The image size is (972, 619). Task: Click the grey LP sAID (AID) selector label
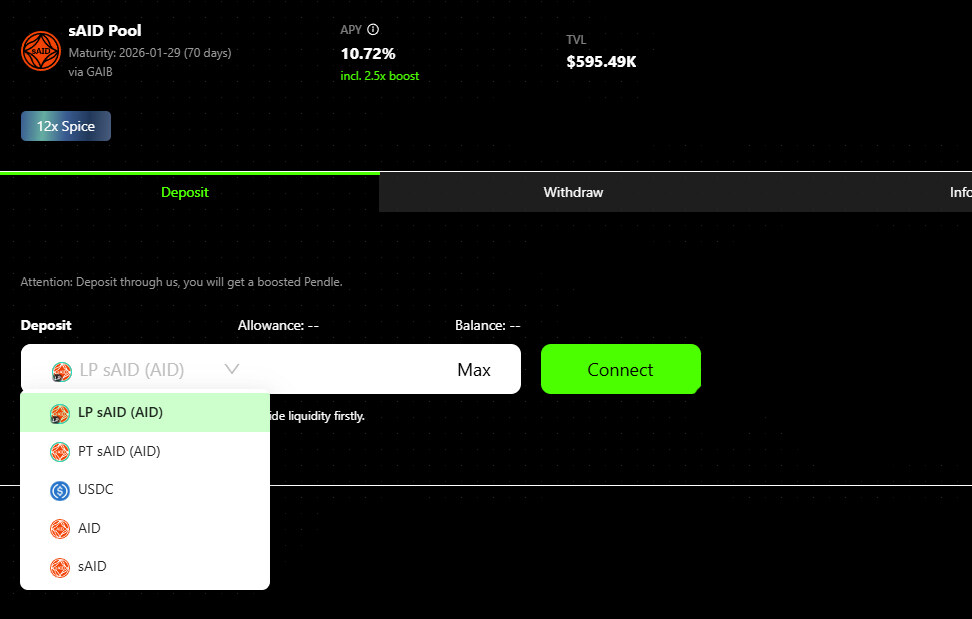131,370
